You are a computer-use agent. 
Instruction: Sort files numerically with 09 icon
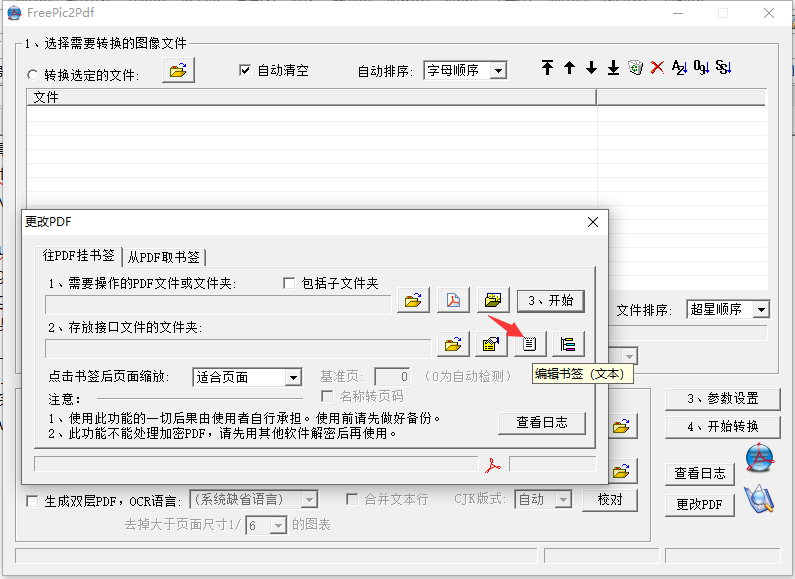(x=701, y=67)
